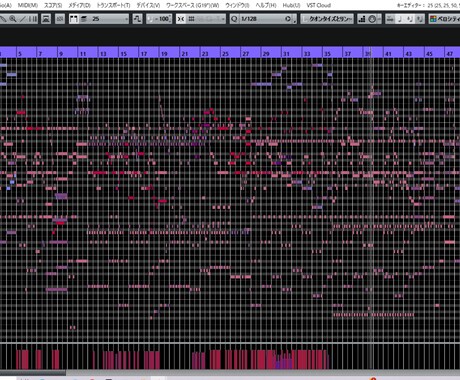Viewport: 460px width, 380px height.
Task: Click bar 47 on the ruler
Action: point(449,53)
